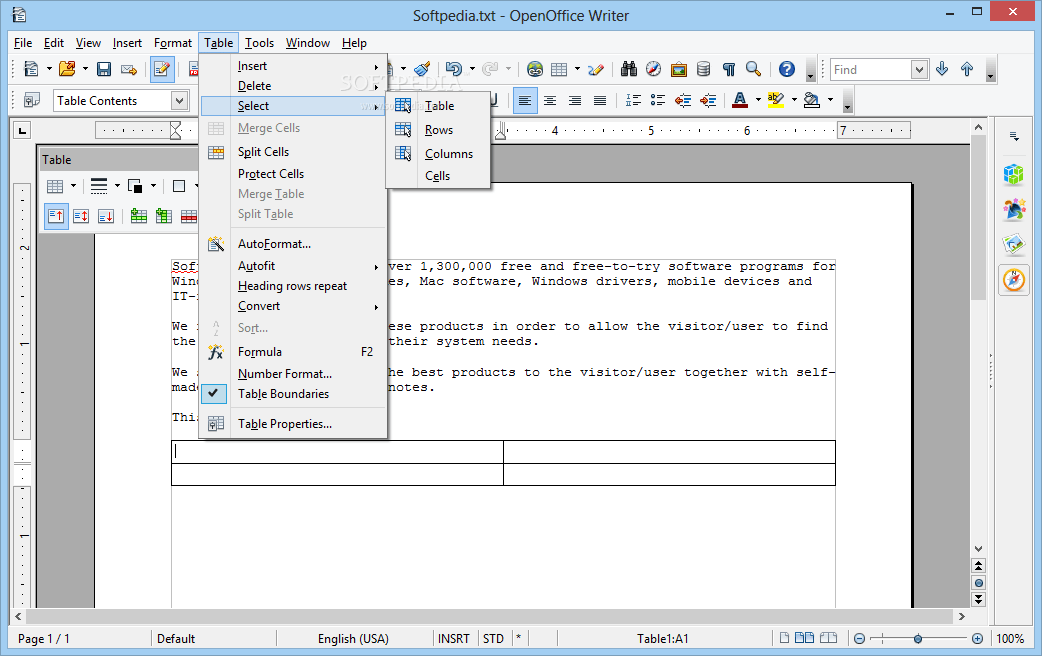Click the Zoom magnifier icon

[753, 69]
